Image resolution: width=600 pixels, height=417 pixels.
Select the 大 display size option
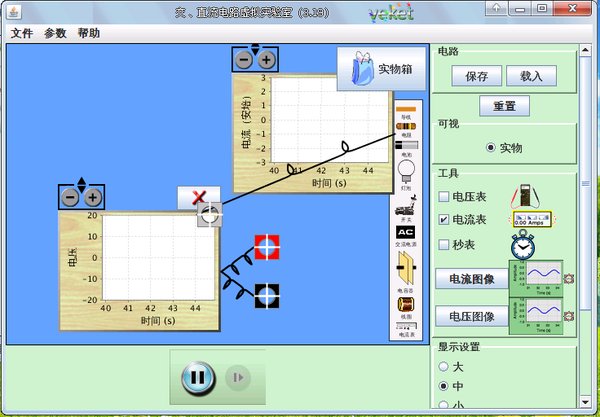click(x=443, y=367)
